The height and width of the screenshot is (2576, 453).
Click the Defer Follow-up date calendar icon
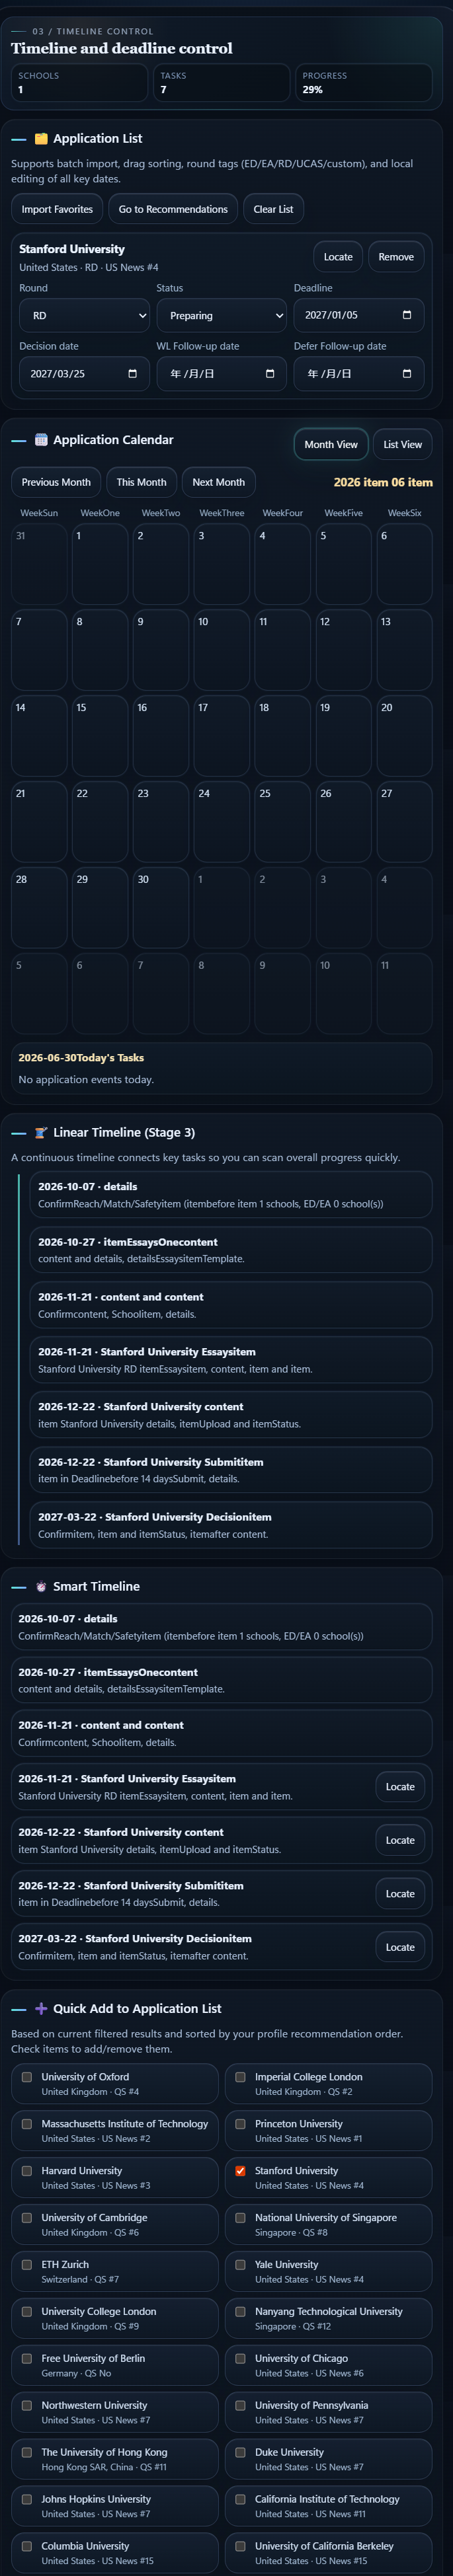click(406, 373)
